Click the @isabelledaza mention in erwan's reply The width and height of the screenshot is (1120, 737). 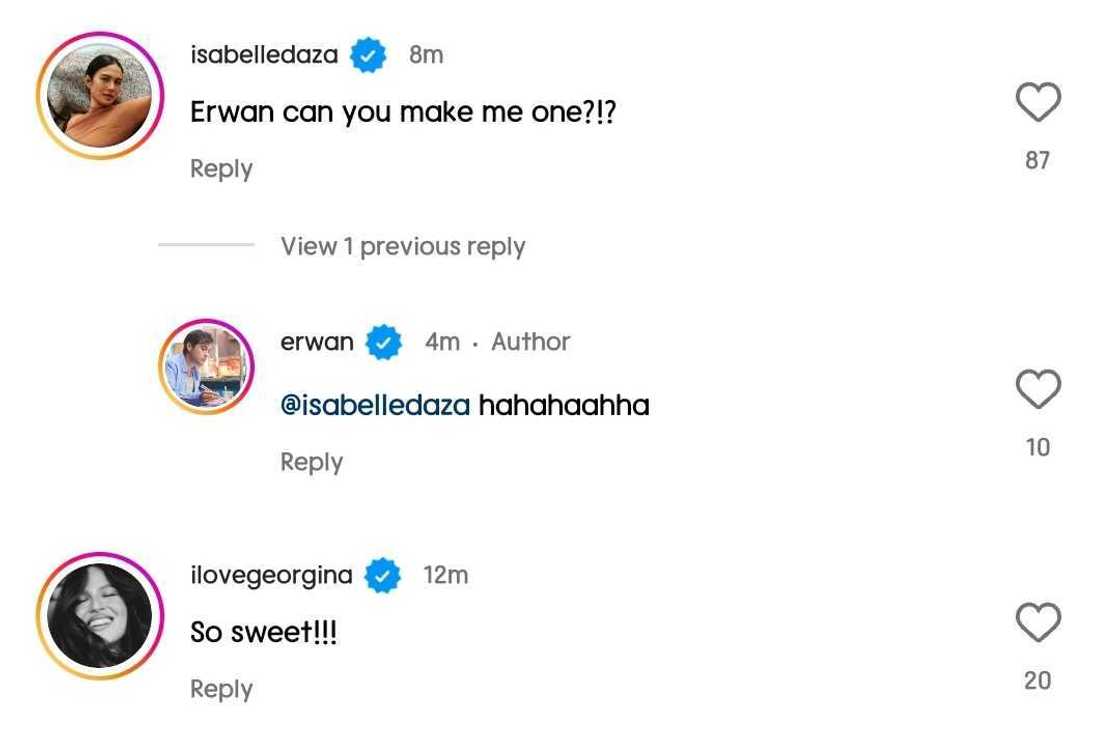[x=375, y=405]
